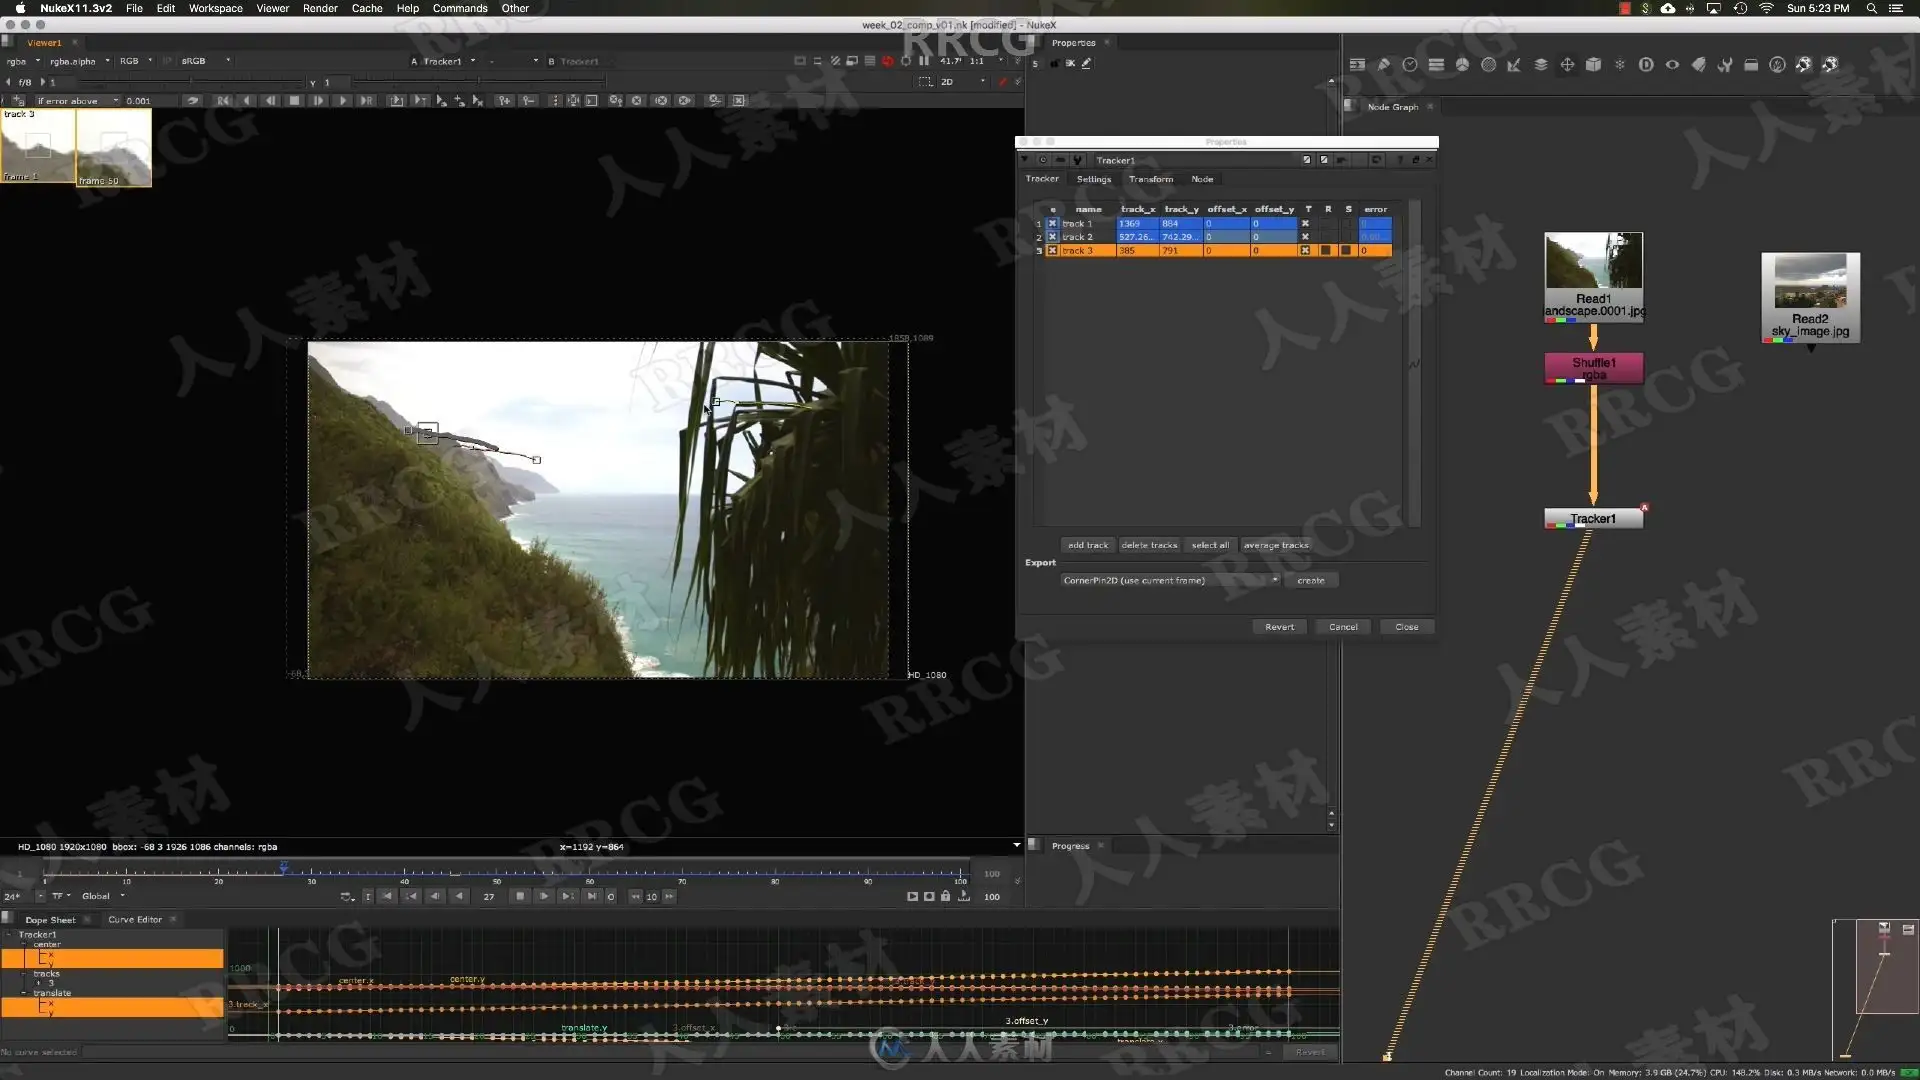Click the pause viewer icon
This screenshot has width=1920, height=1080.
point(924,61)
